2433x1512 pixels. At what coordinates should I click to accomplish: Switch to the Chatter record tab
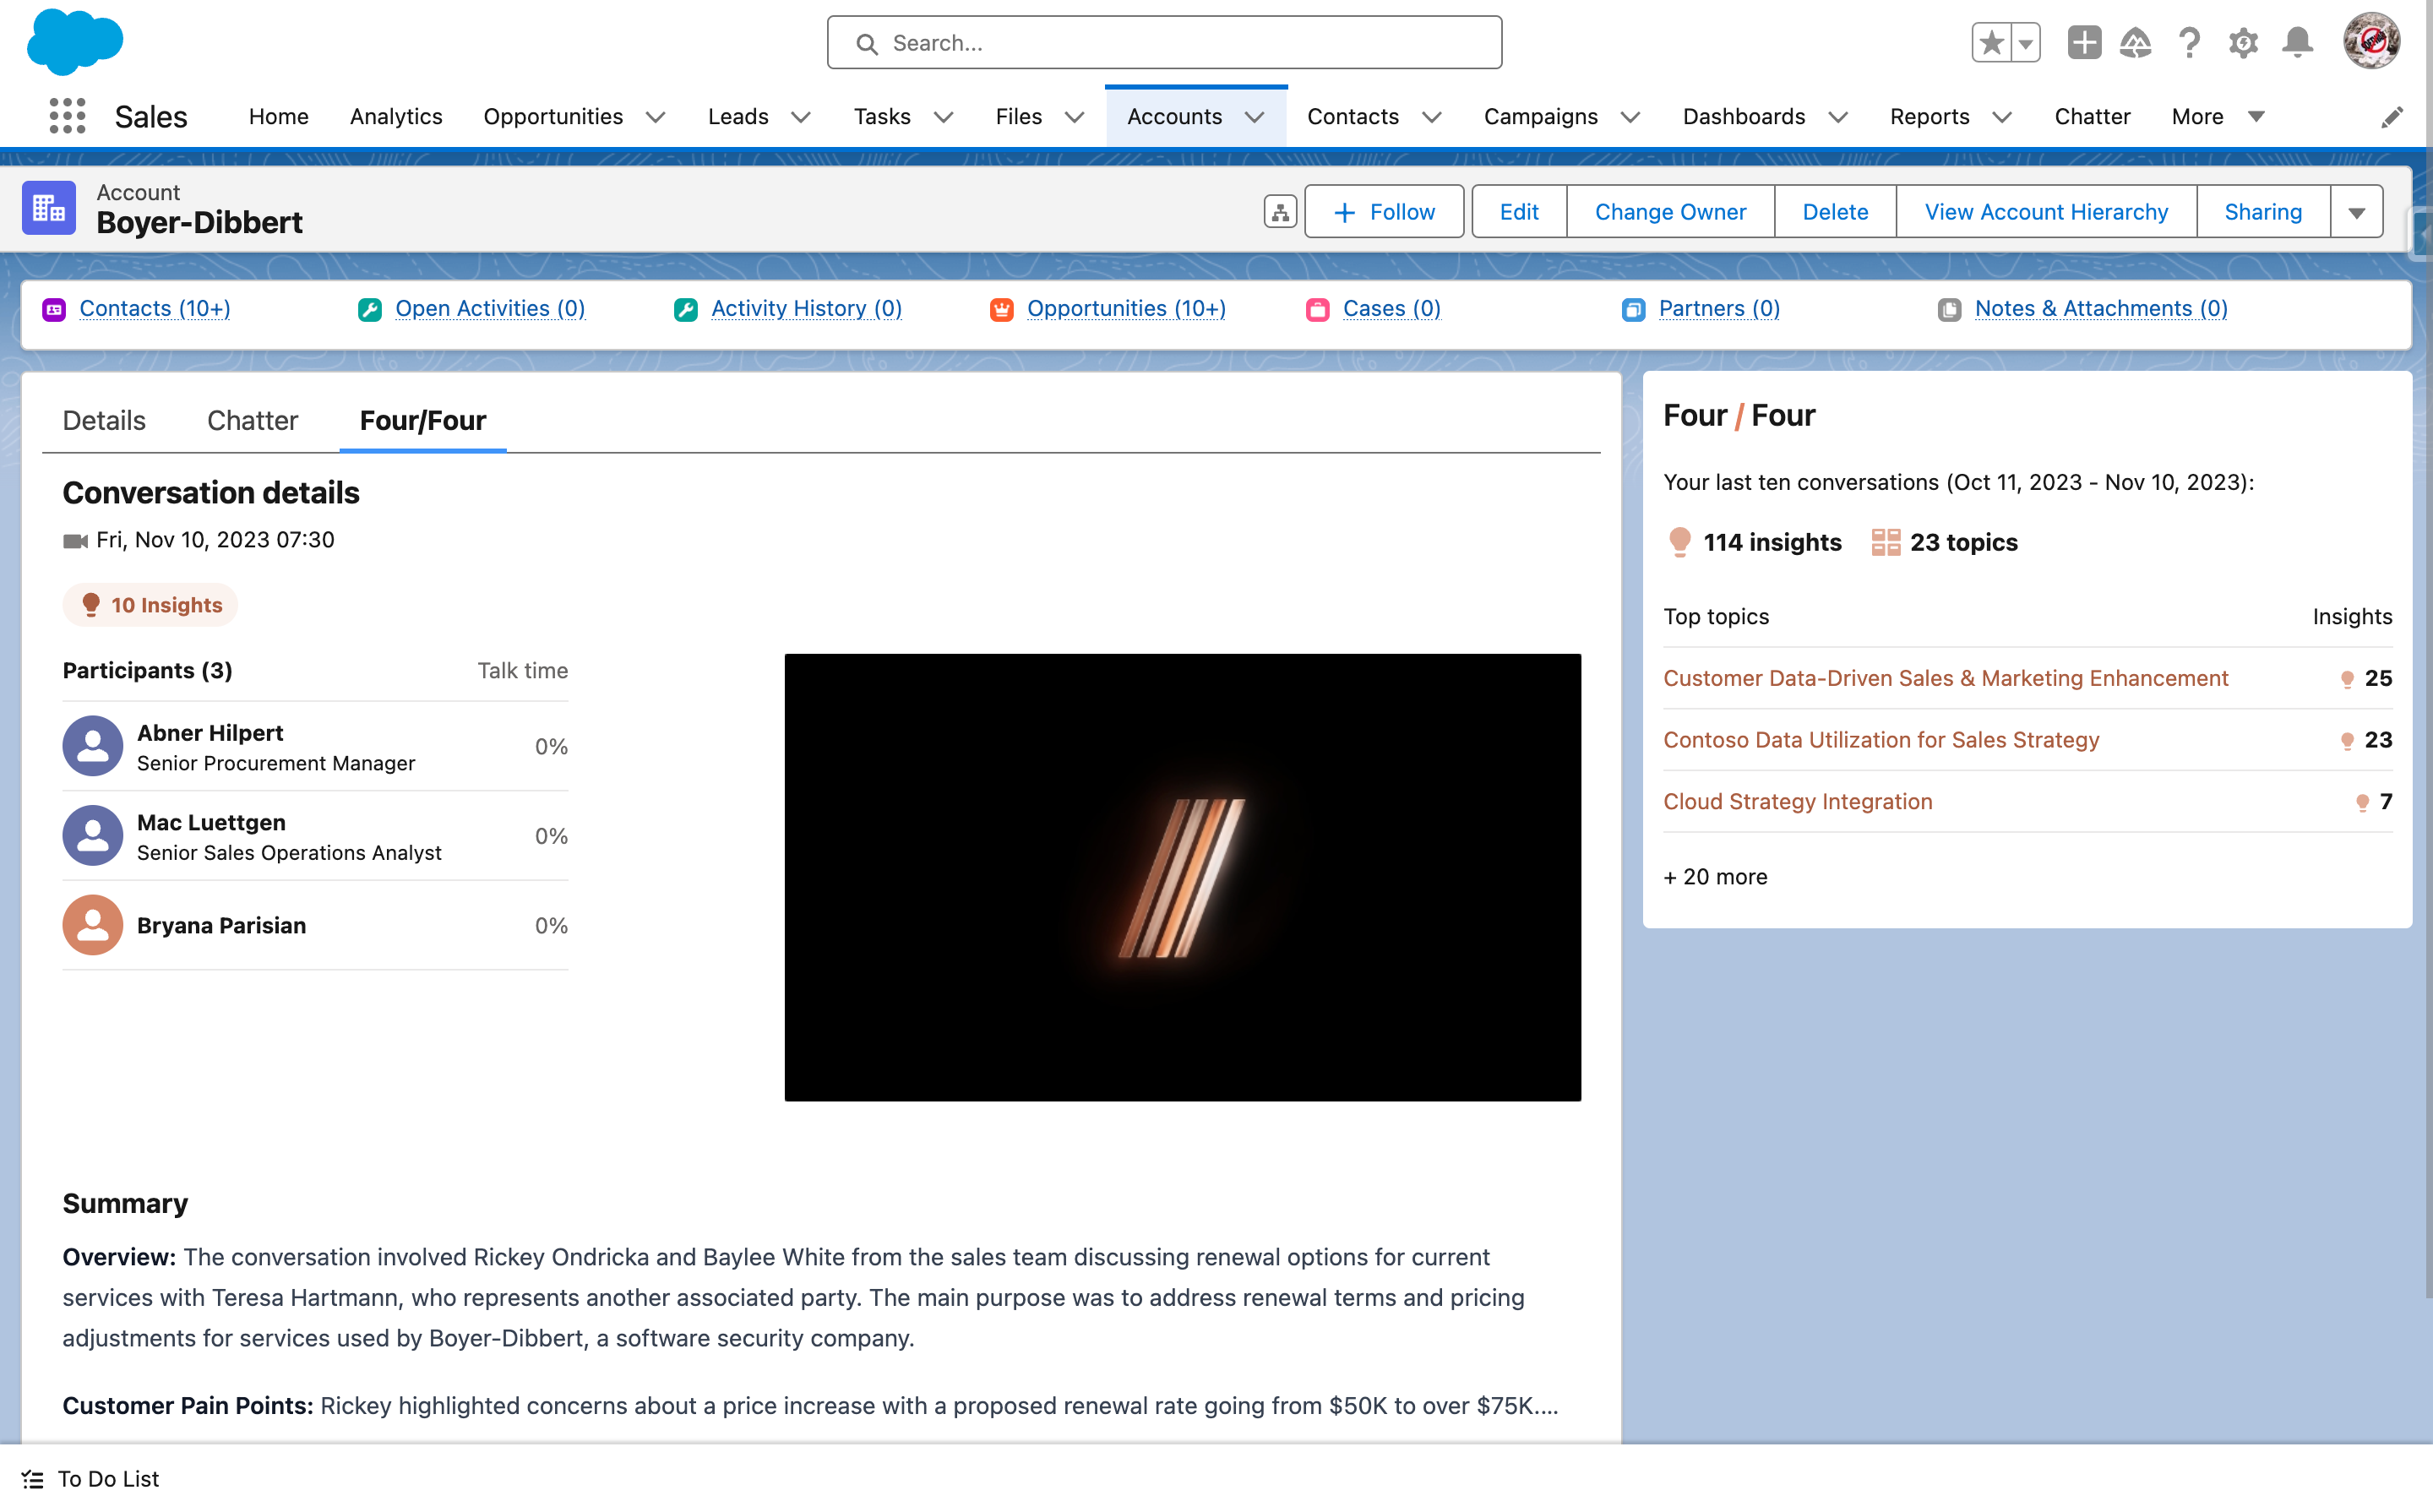(x=252, y=420)
